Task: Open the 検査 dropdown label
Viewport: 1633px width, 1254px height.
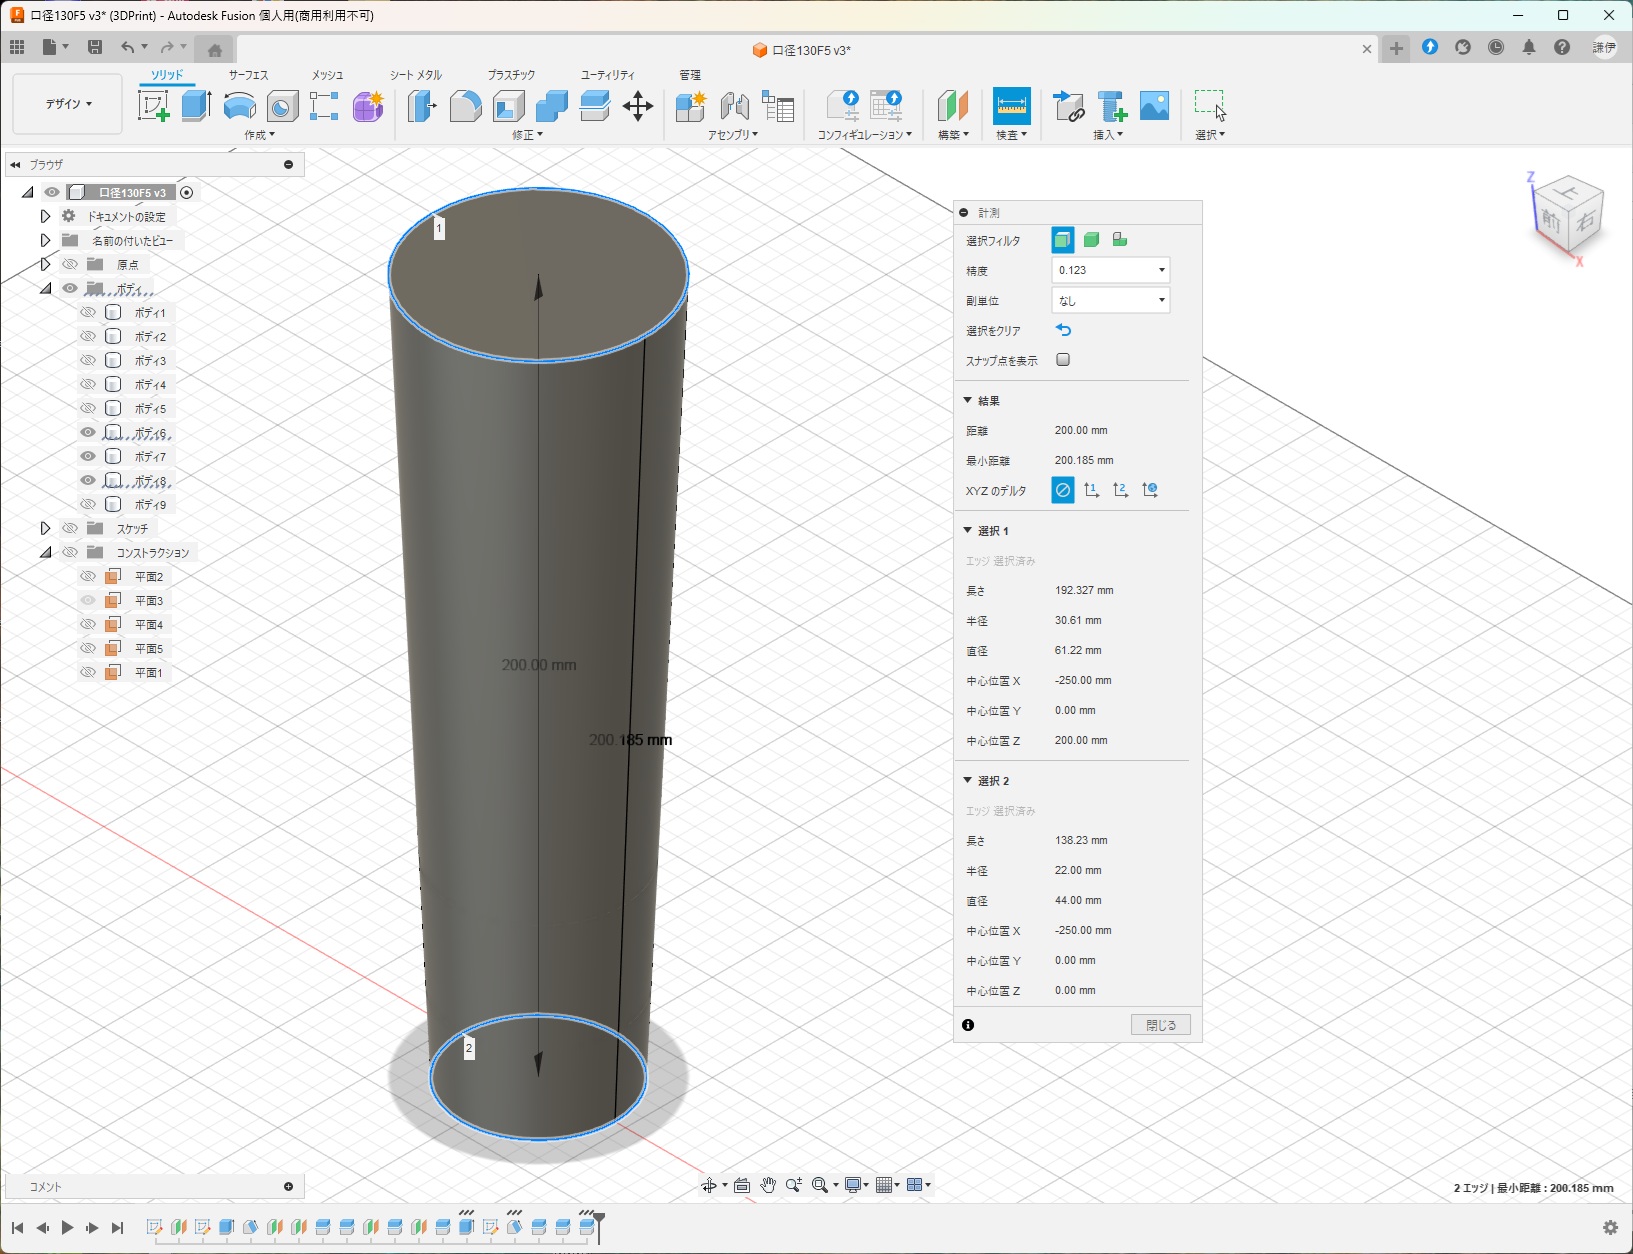Action: click(x=1011, y=135)
